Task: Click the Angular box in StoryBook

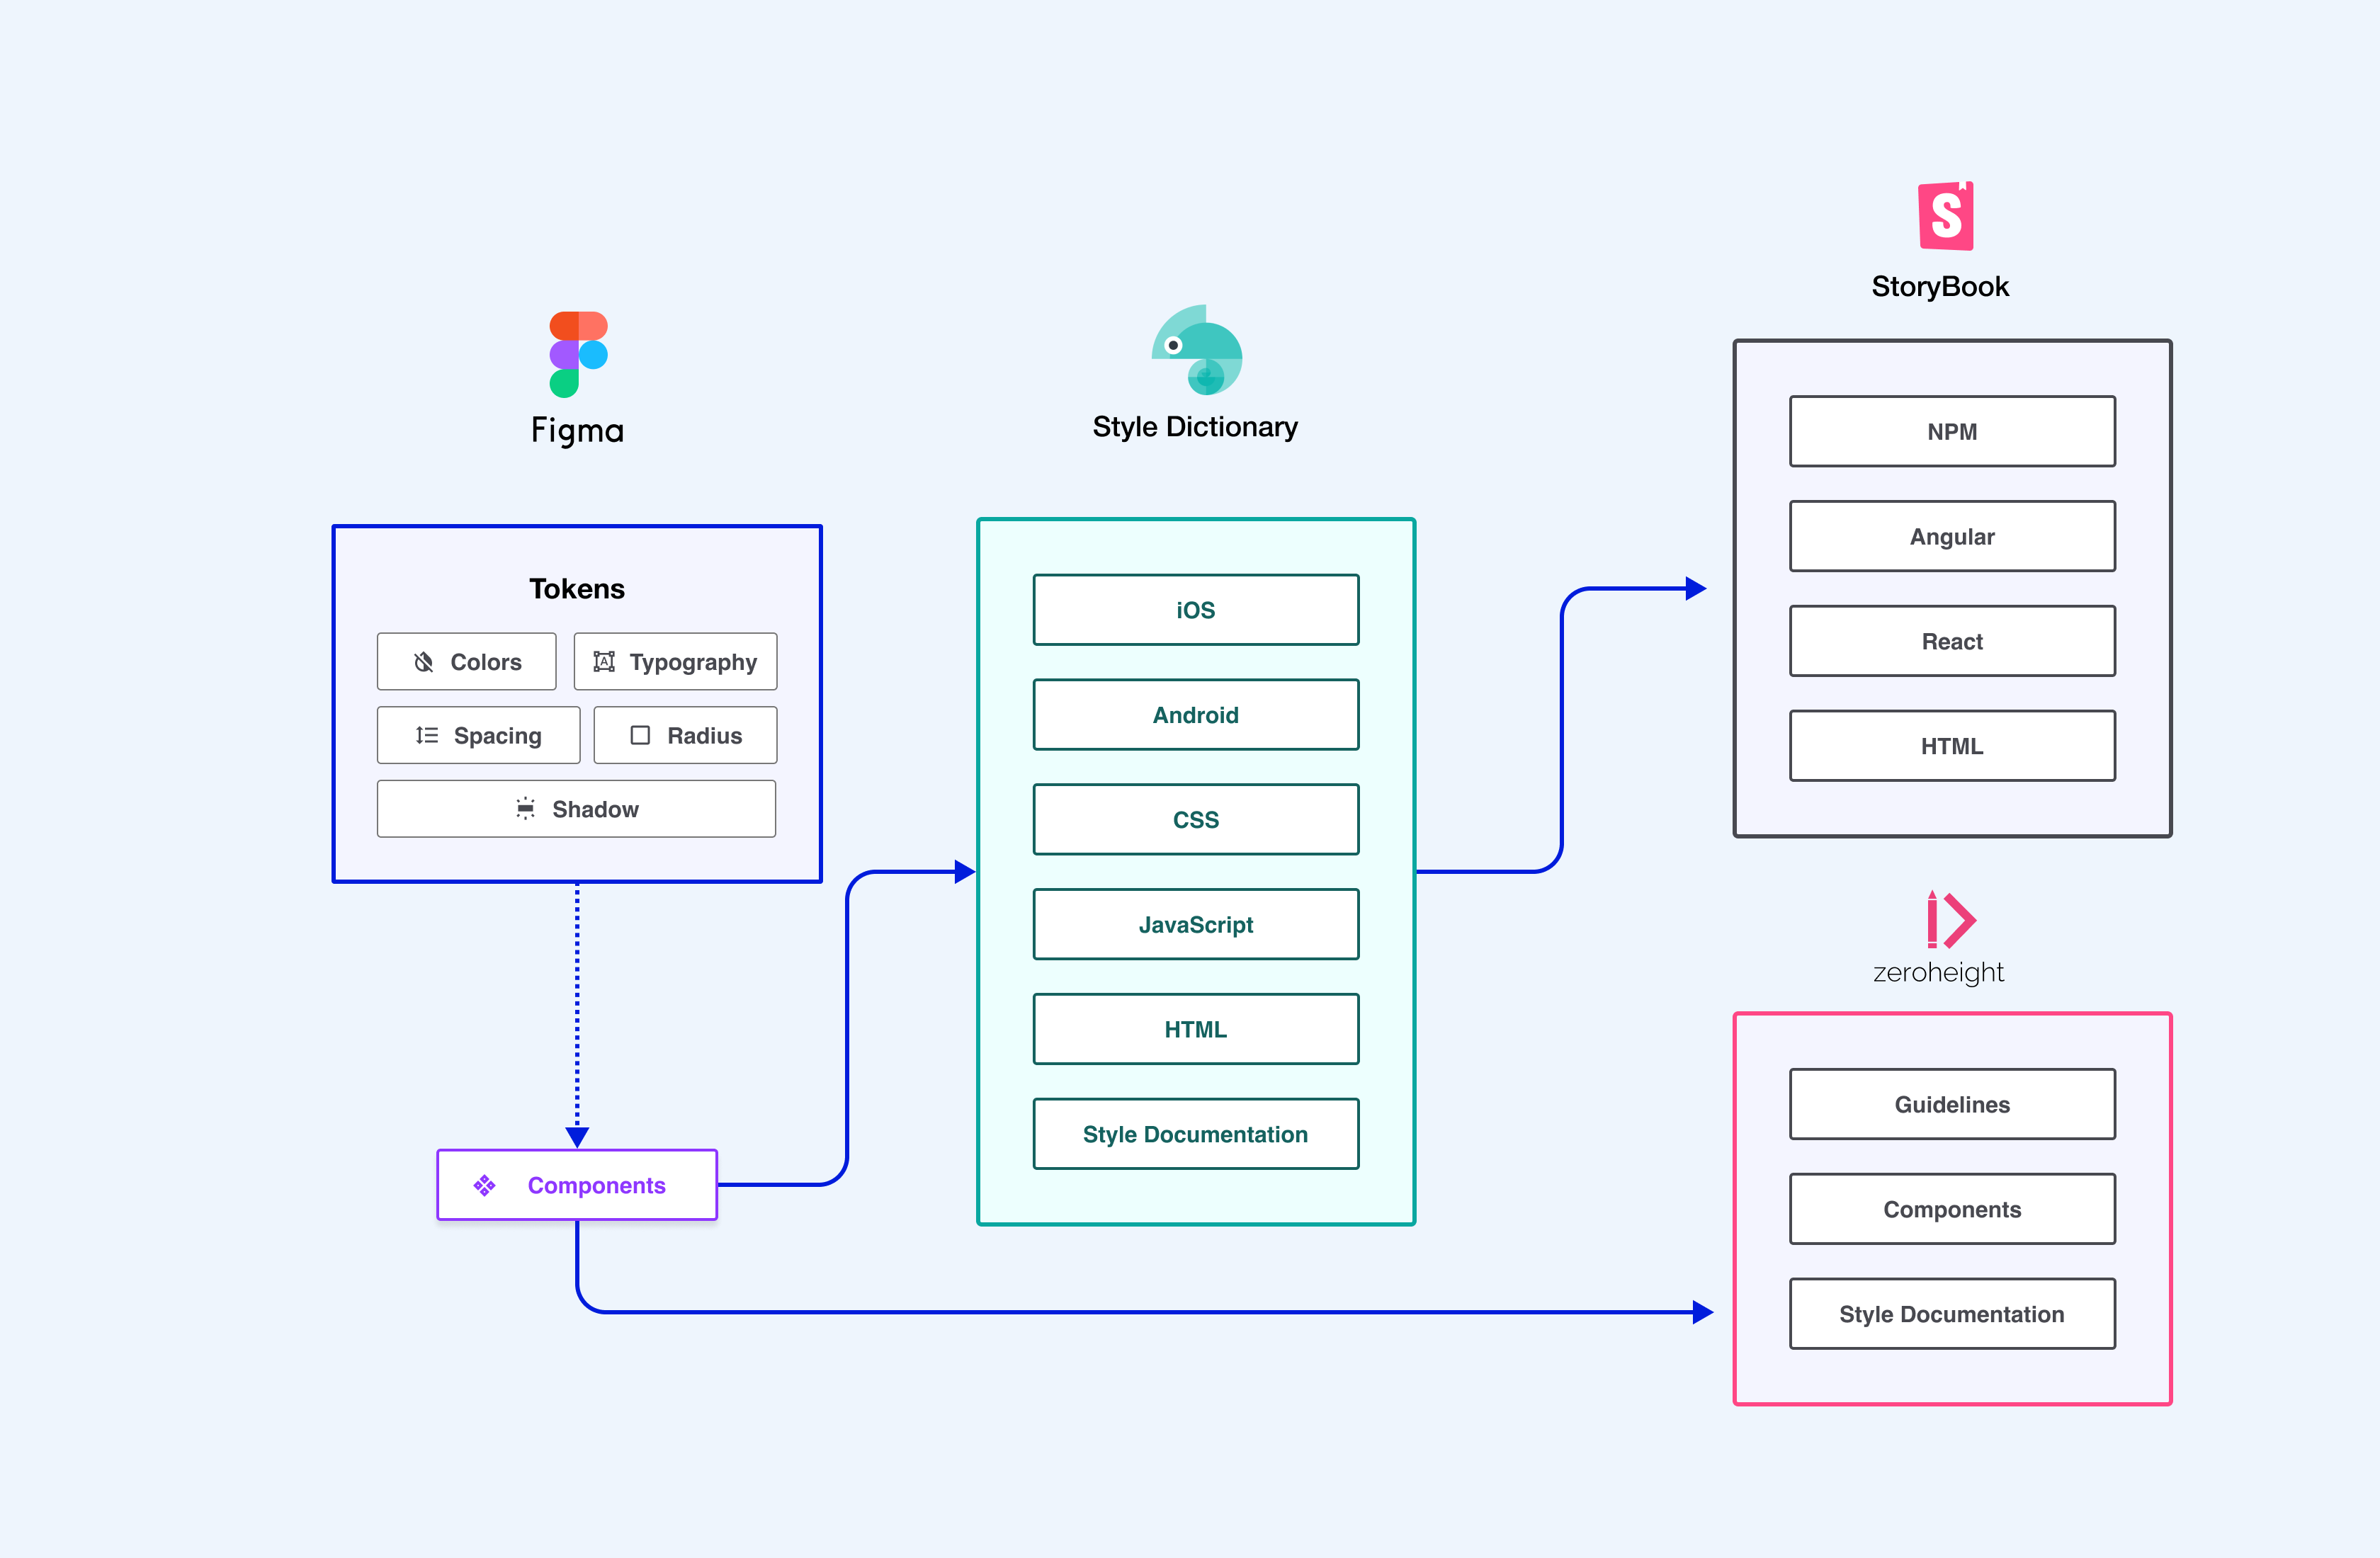Action: (1952, 537)
